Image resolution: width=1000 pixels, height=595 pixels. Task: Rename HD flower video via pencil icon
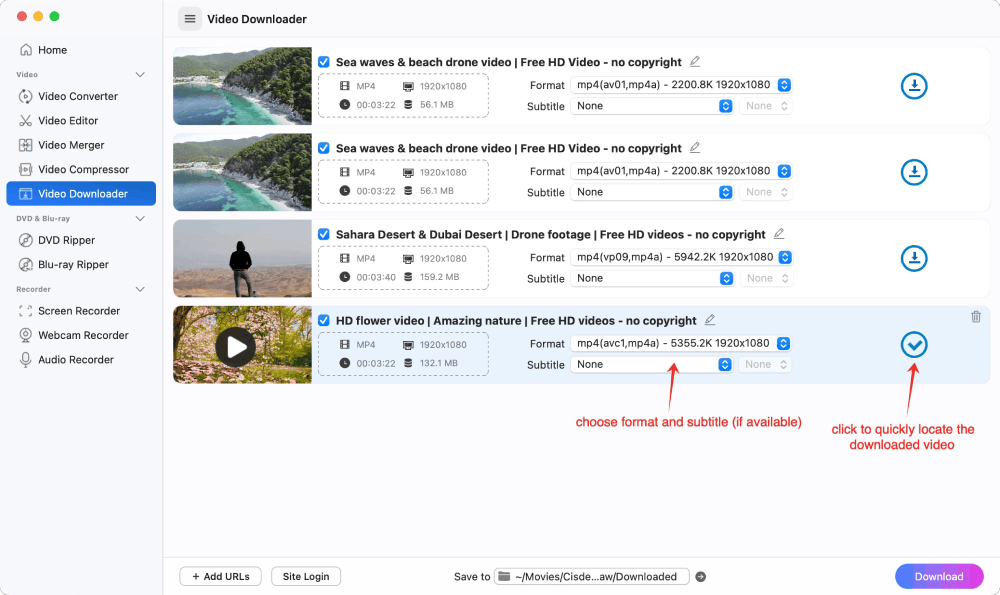point(710,320)
